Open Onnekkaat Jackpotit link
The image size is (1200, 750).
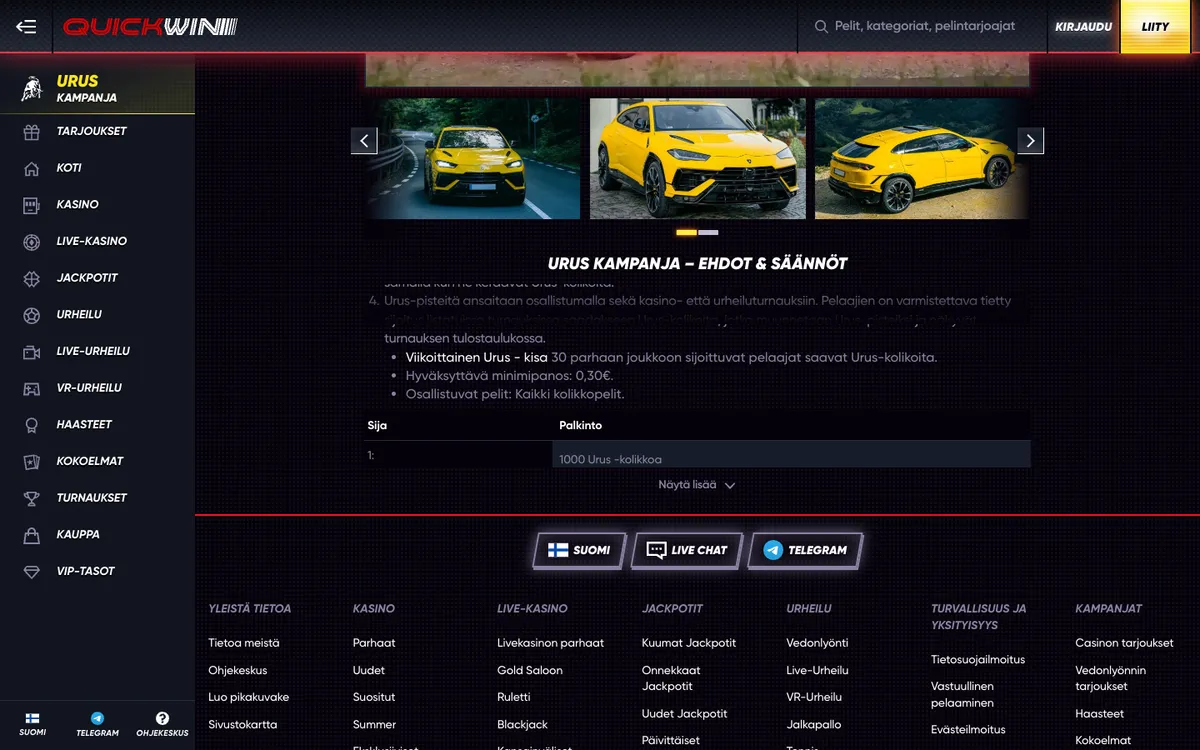(671, 678)
